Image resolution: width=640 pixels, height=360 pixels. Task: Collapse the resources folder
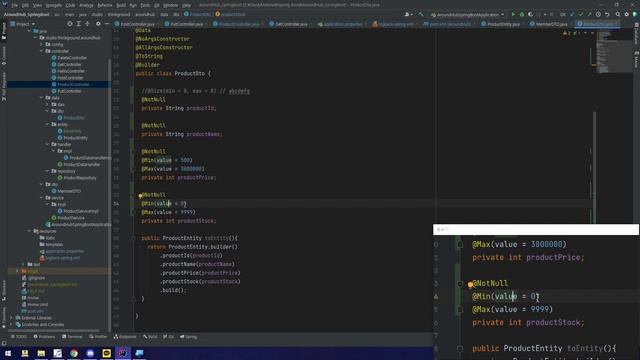click(30, 231)
